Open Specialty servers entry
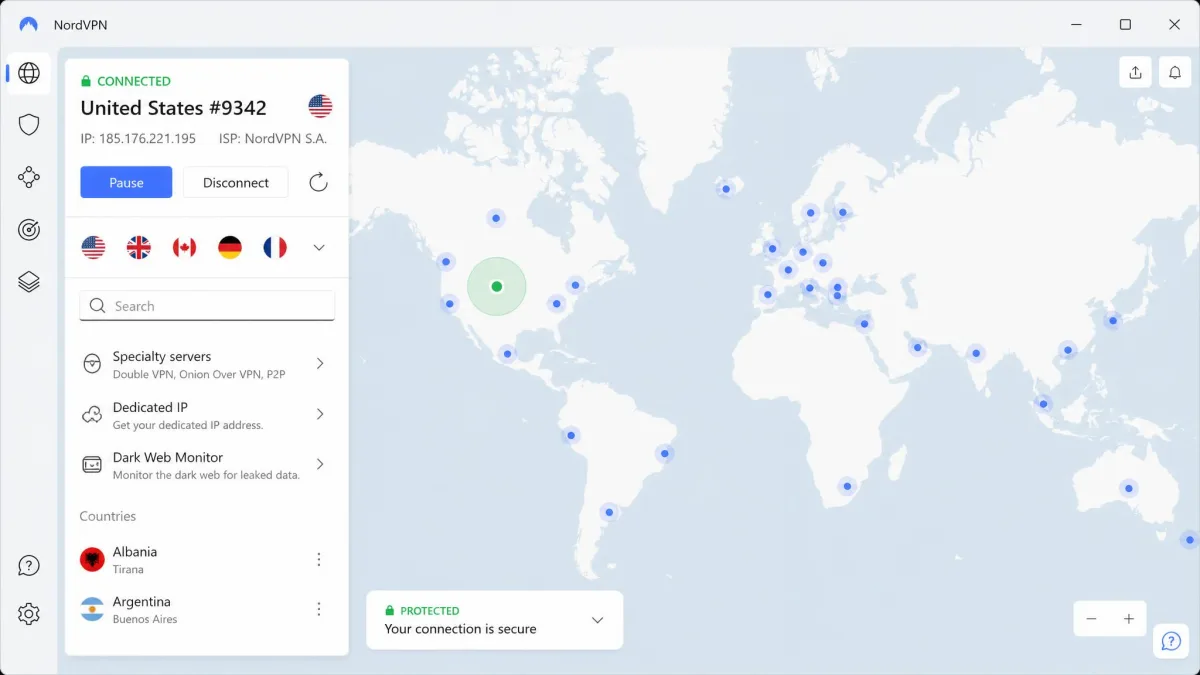 pos(207,364)
